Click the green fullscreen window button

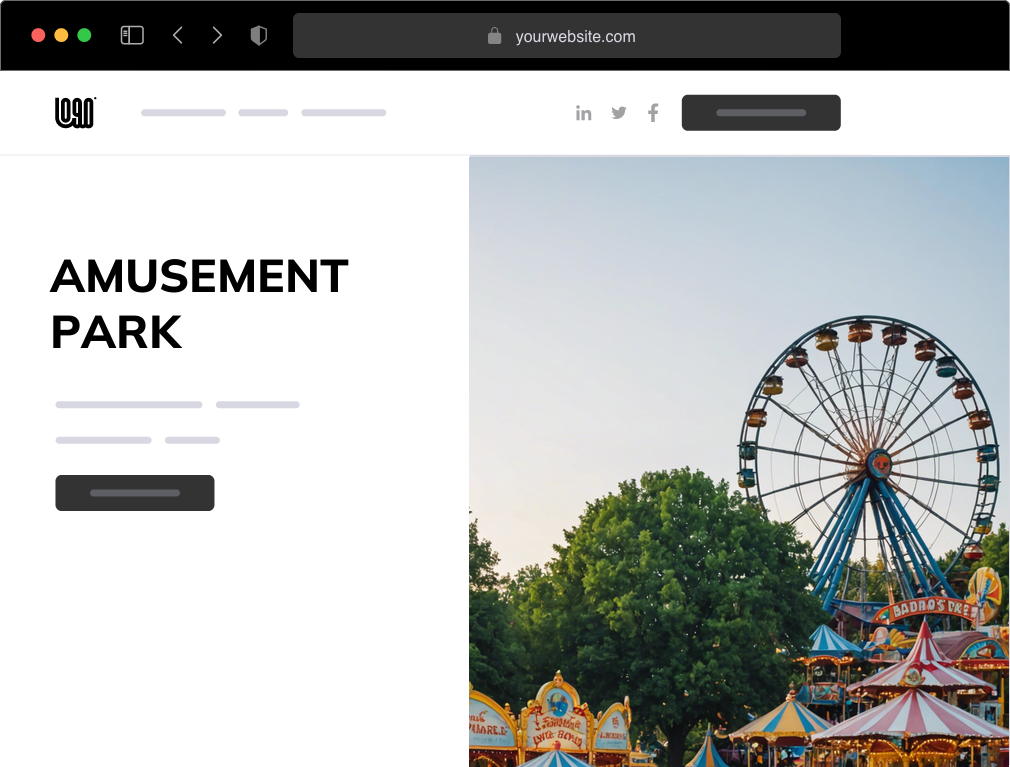[x=84, y=36]
